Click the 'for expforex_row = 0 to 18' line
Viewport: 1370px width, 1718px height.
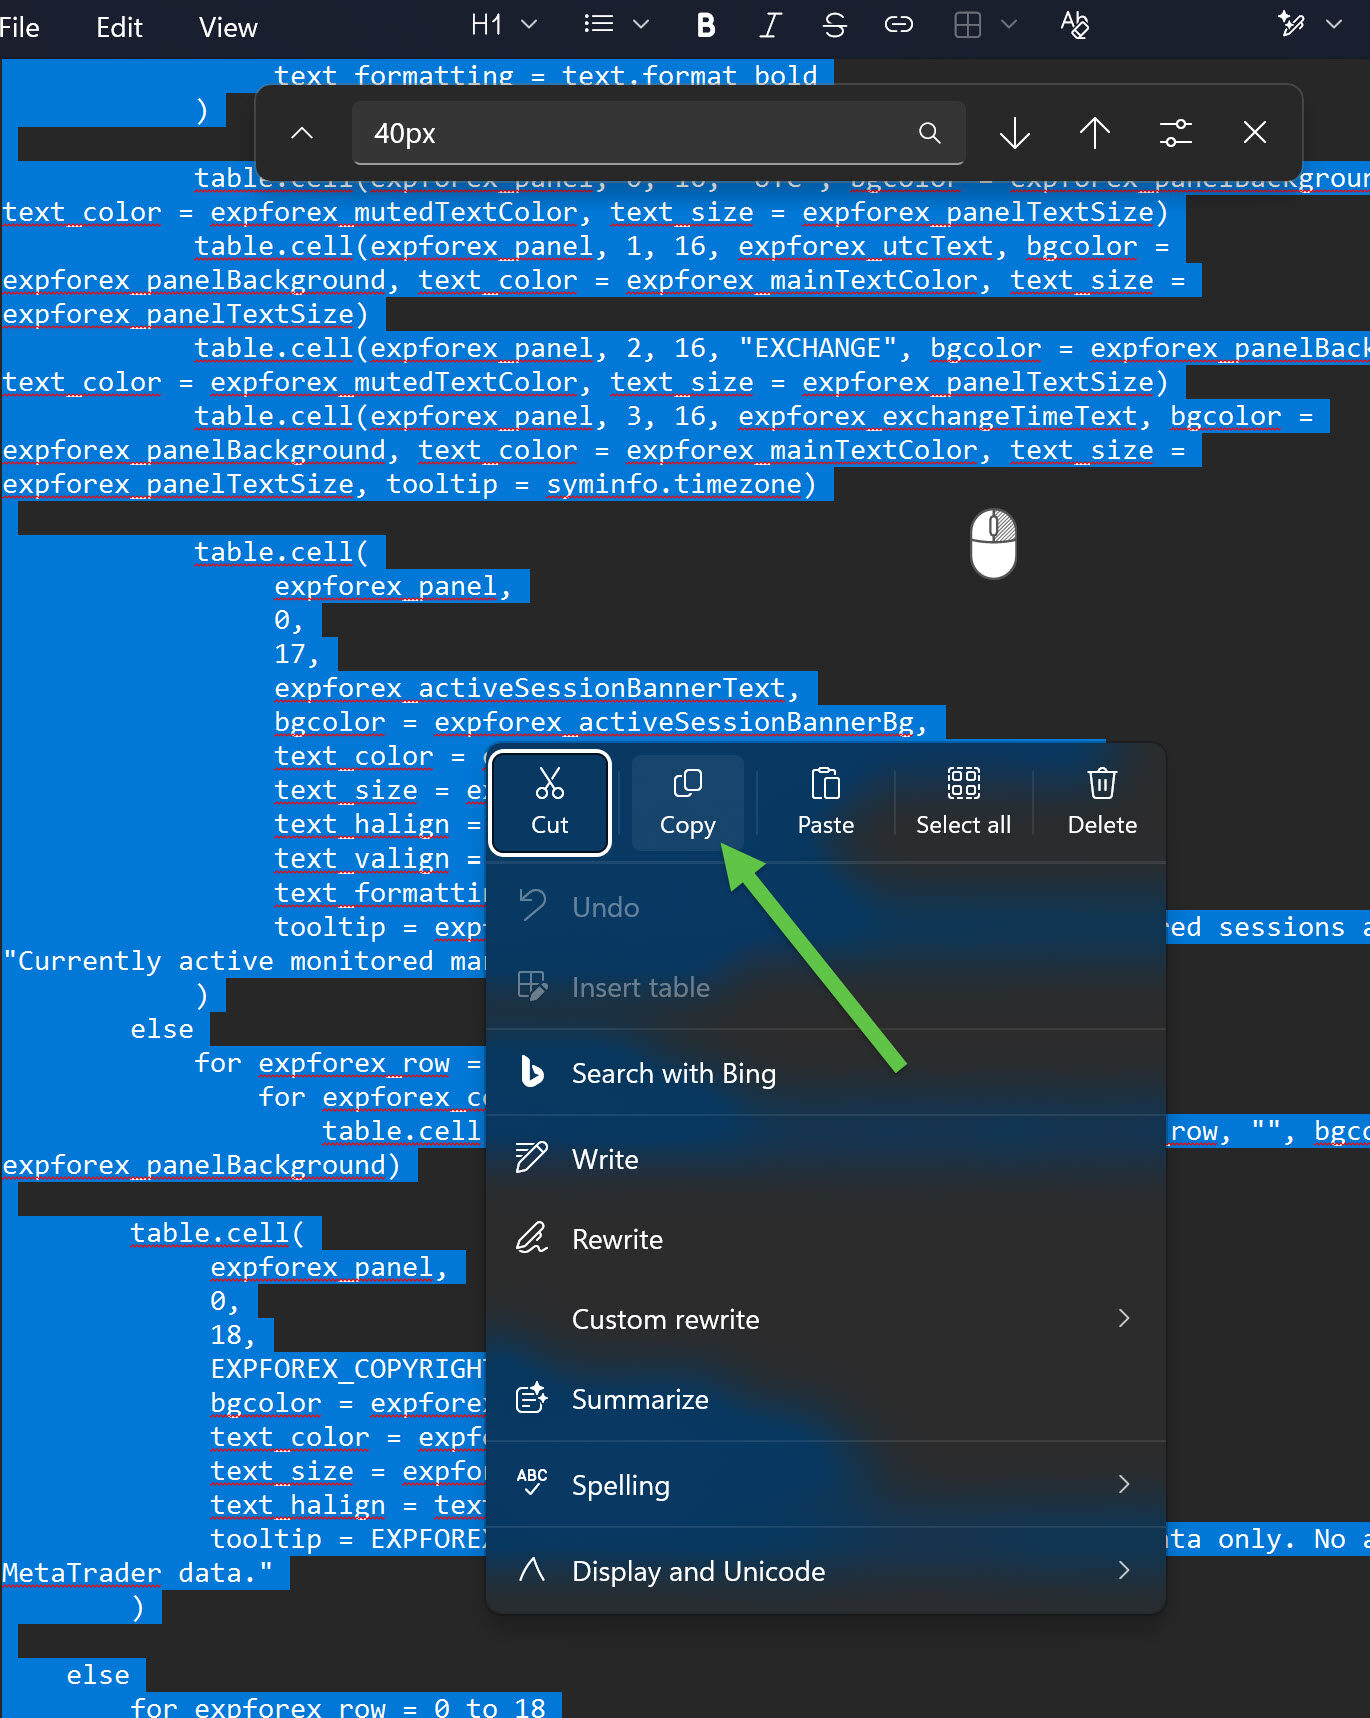point(338,1707)
